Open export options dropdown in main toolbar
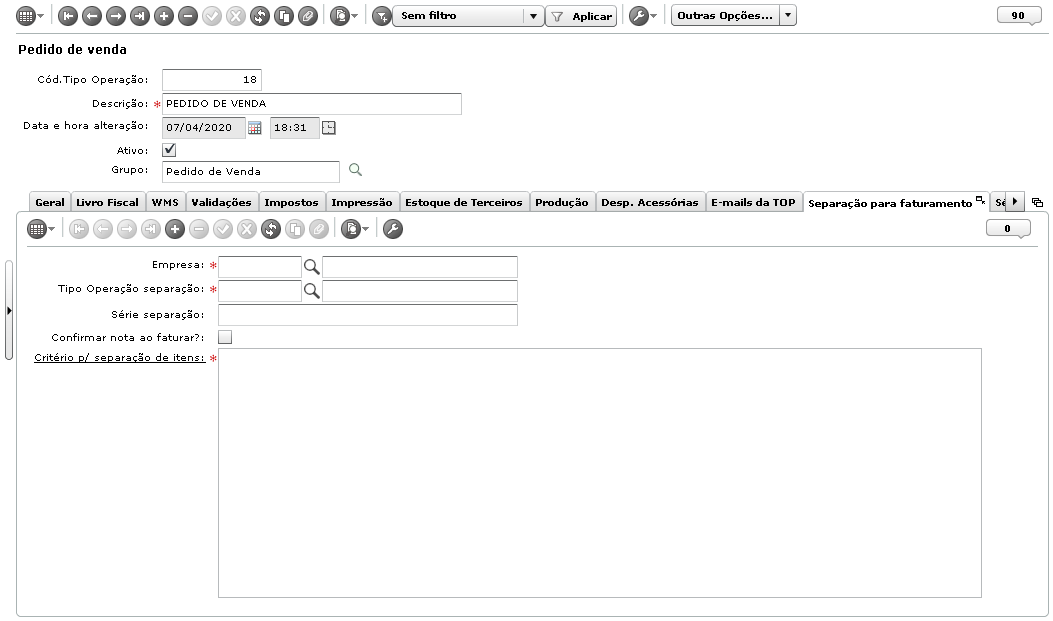 (x=345, y=16)
